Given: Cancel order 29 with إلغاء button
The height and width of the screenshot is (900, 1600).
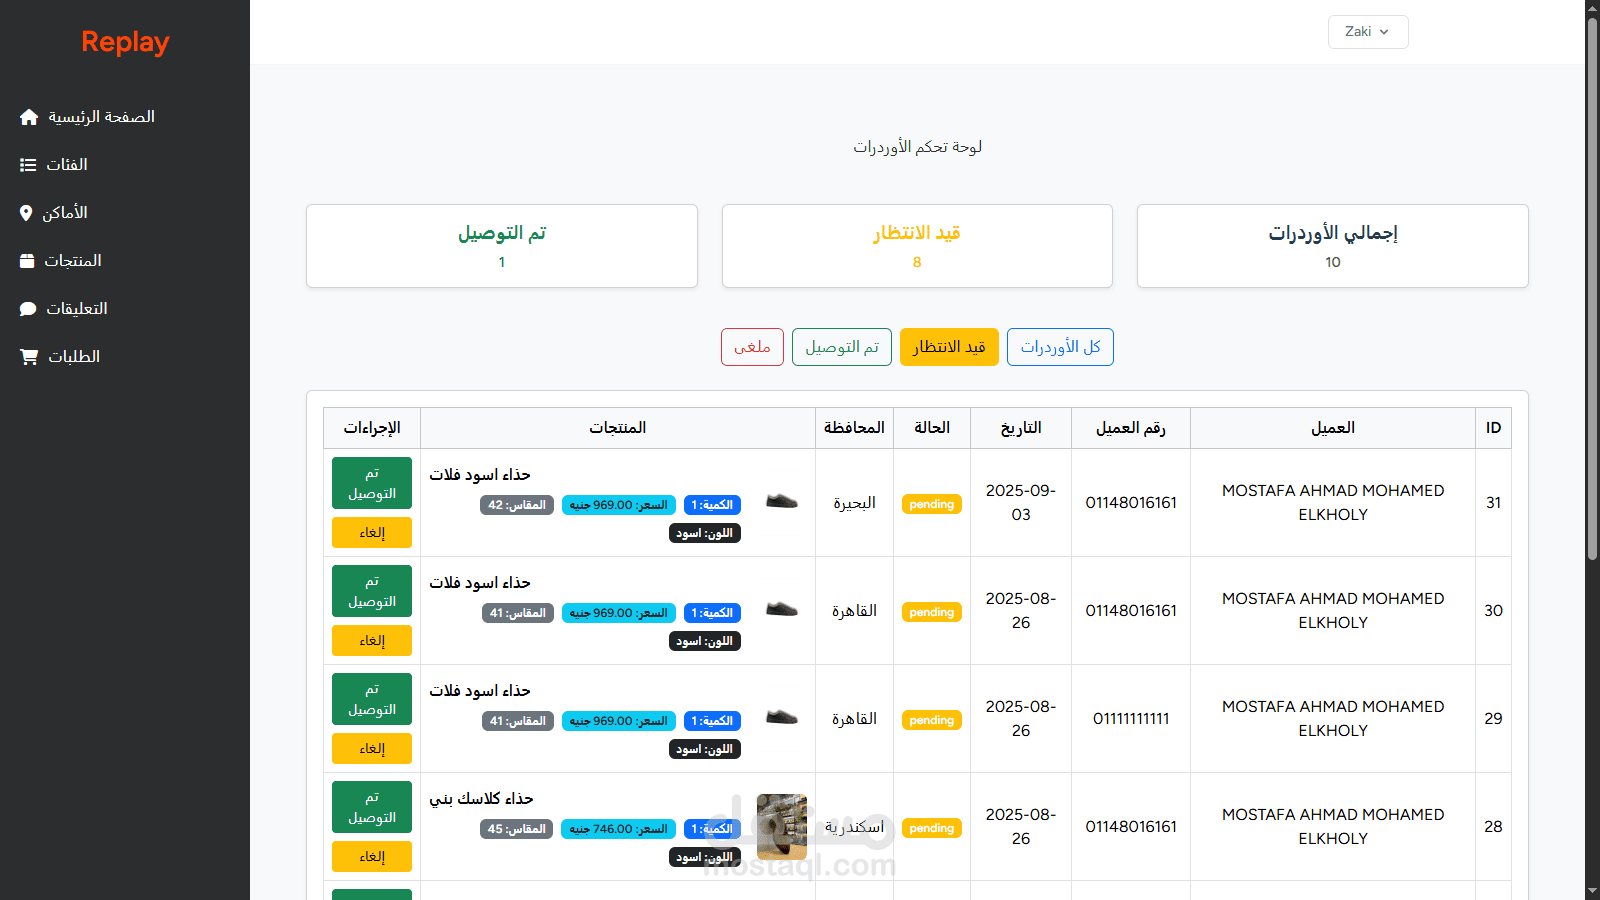Looking at the screenshot, I should coord(372,749).
